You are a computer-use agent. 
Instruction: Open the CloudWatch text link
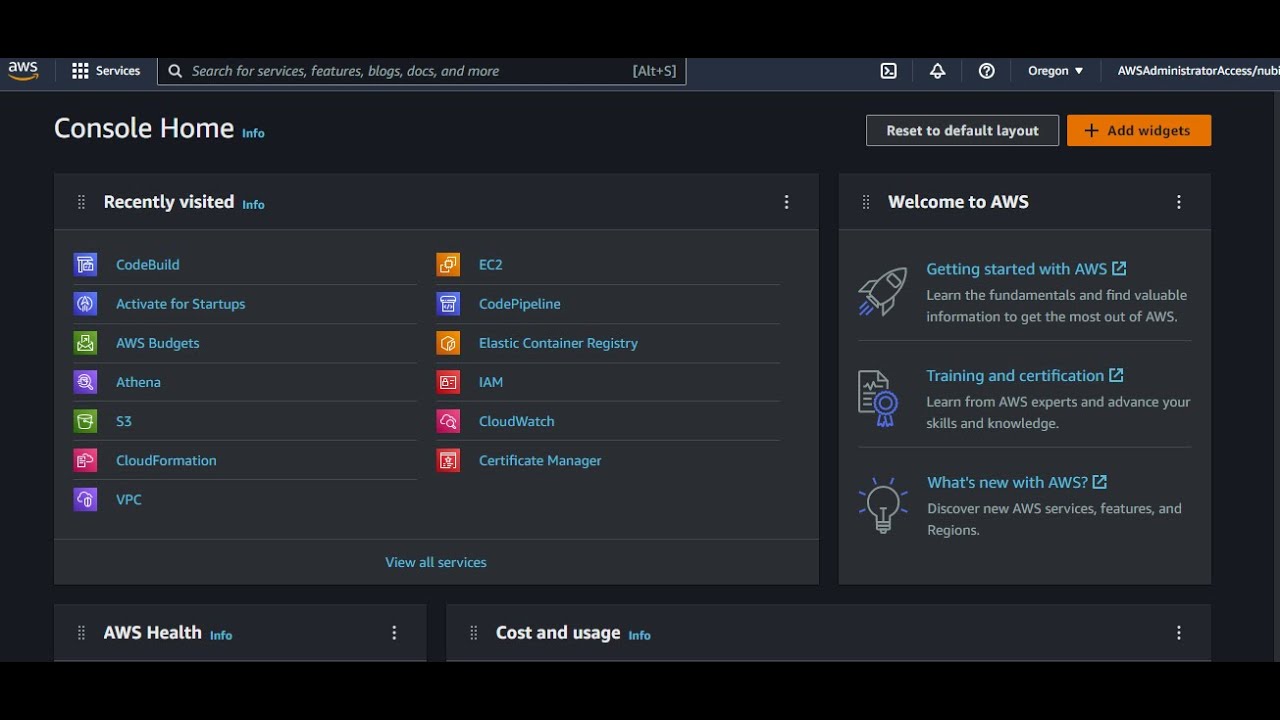(517, 421)
